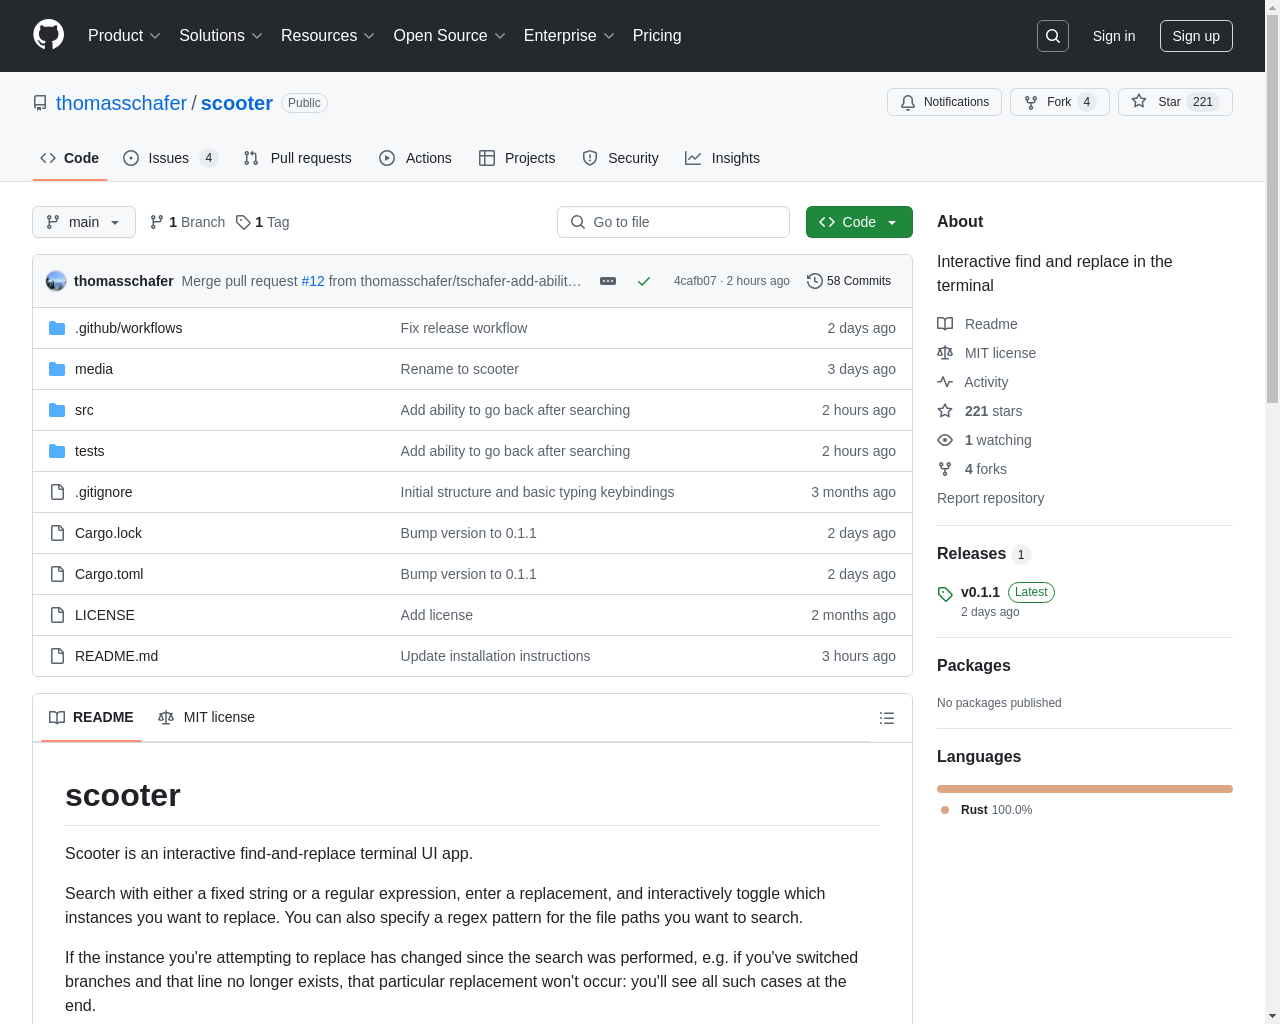Switch to the Insights tab
The height and width of the screenshot is (1024, 1280).
[x=722, y=158]
